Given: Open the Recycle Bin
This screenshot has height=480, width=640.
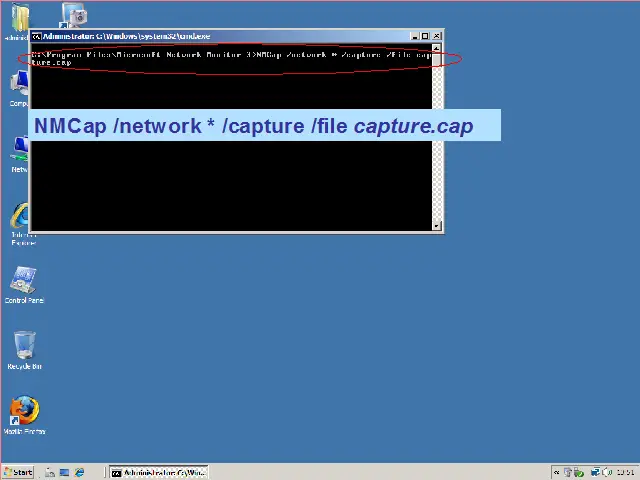Looking at the screenshot, I should coord(24,350).
